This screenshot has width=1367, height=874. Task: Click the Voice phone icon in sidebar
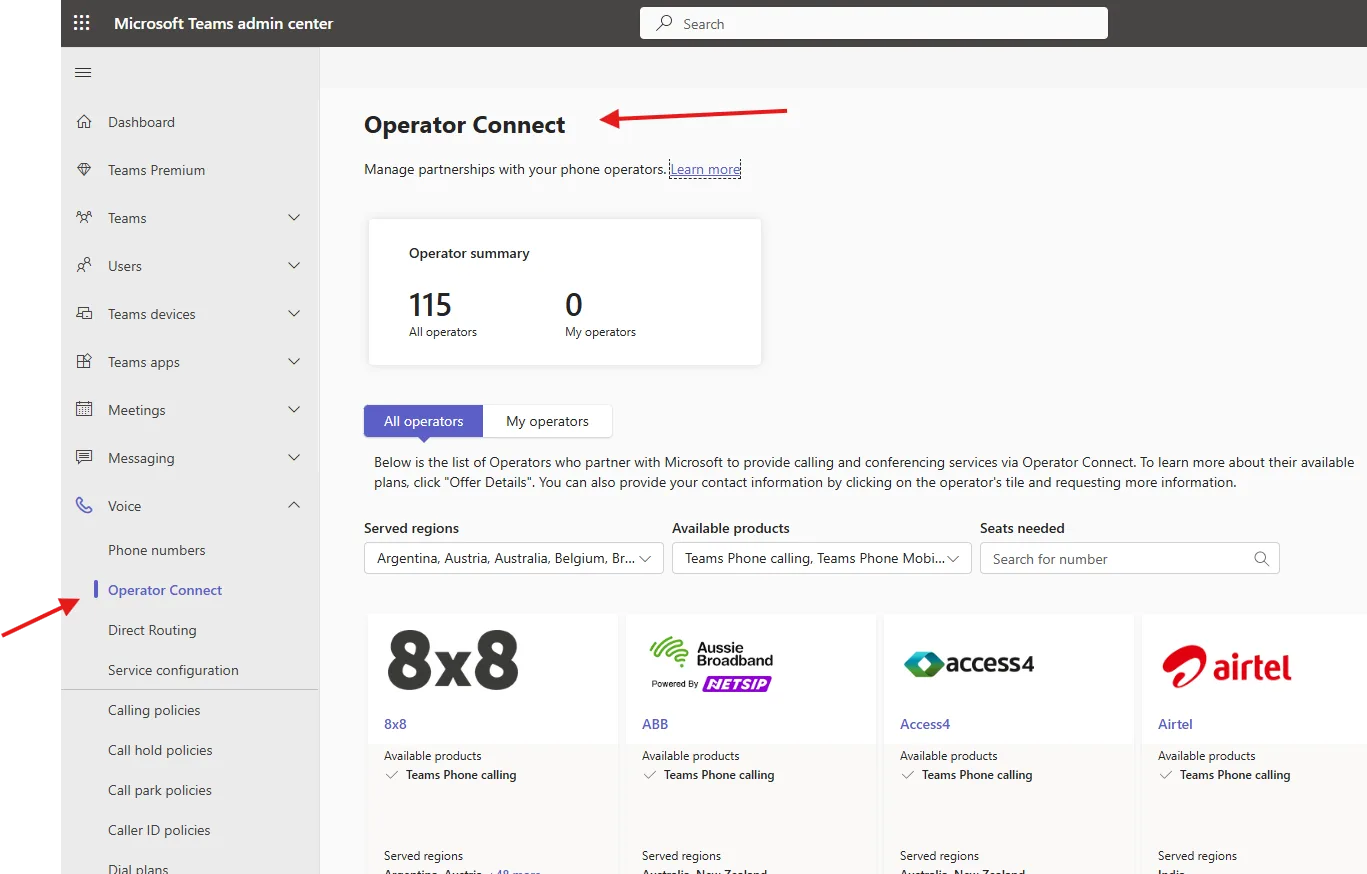point(84,505)
